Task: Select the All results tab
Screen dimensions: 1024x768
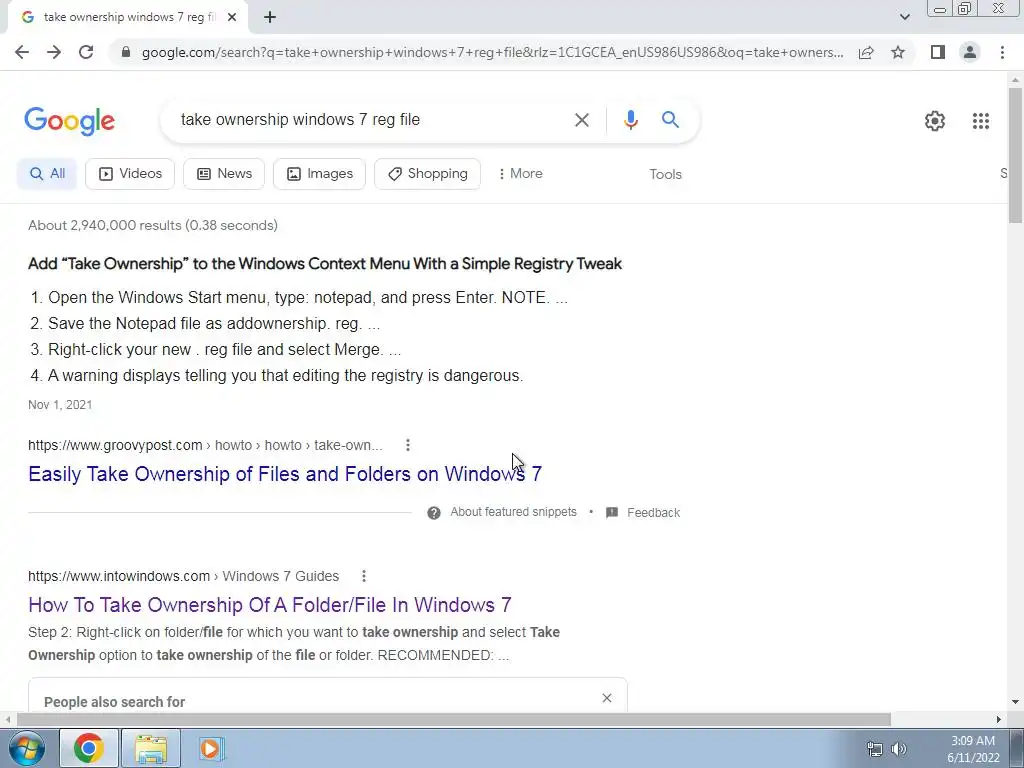Action: pyautogui.click(x=47, y=174)
